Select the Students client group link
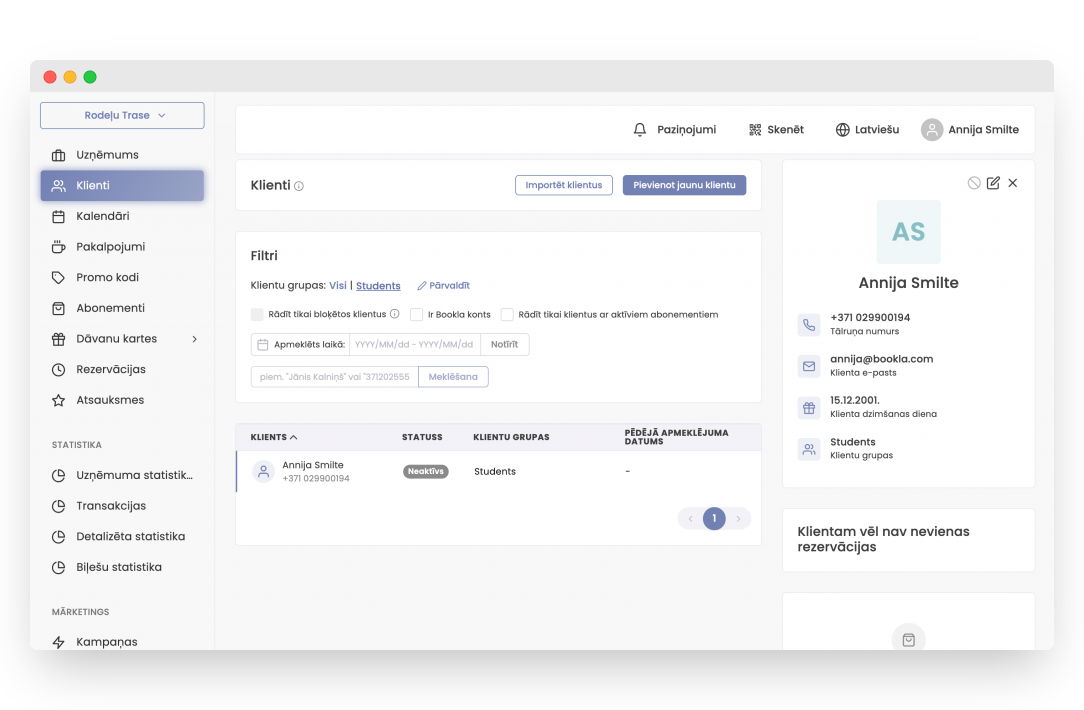Viewport: 1084px width, 710px height. click(378, 286)
